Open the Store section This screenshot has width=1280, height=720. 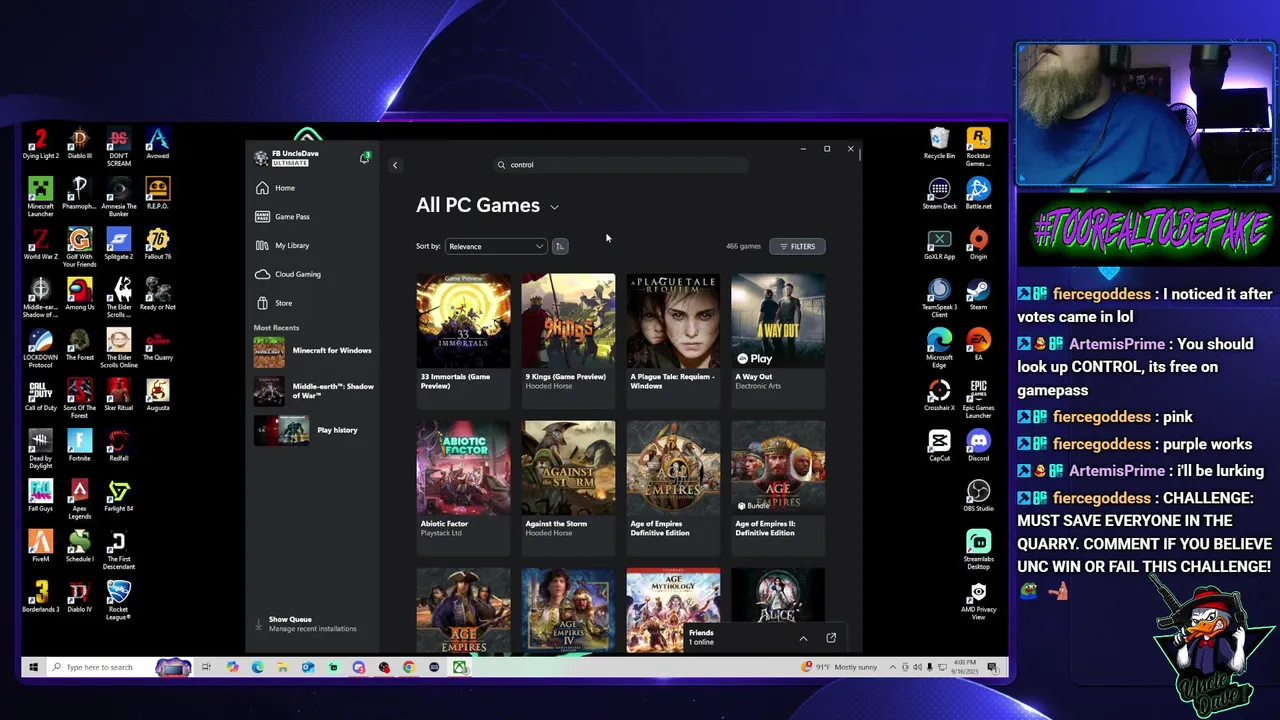point(274,303)
